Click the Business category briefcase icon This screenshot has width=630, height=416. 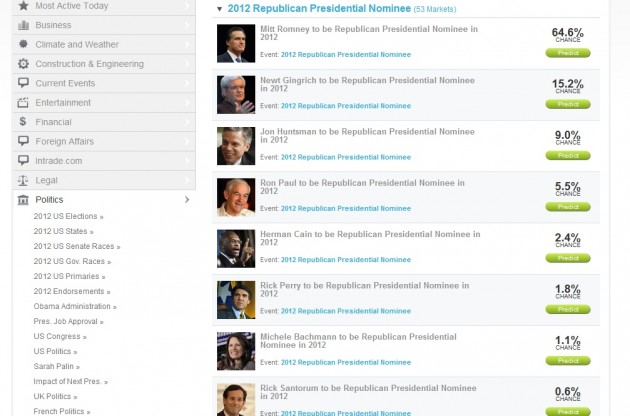tap(23, 25)
